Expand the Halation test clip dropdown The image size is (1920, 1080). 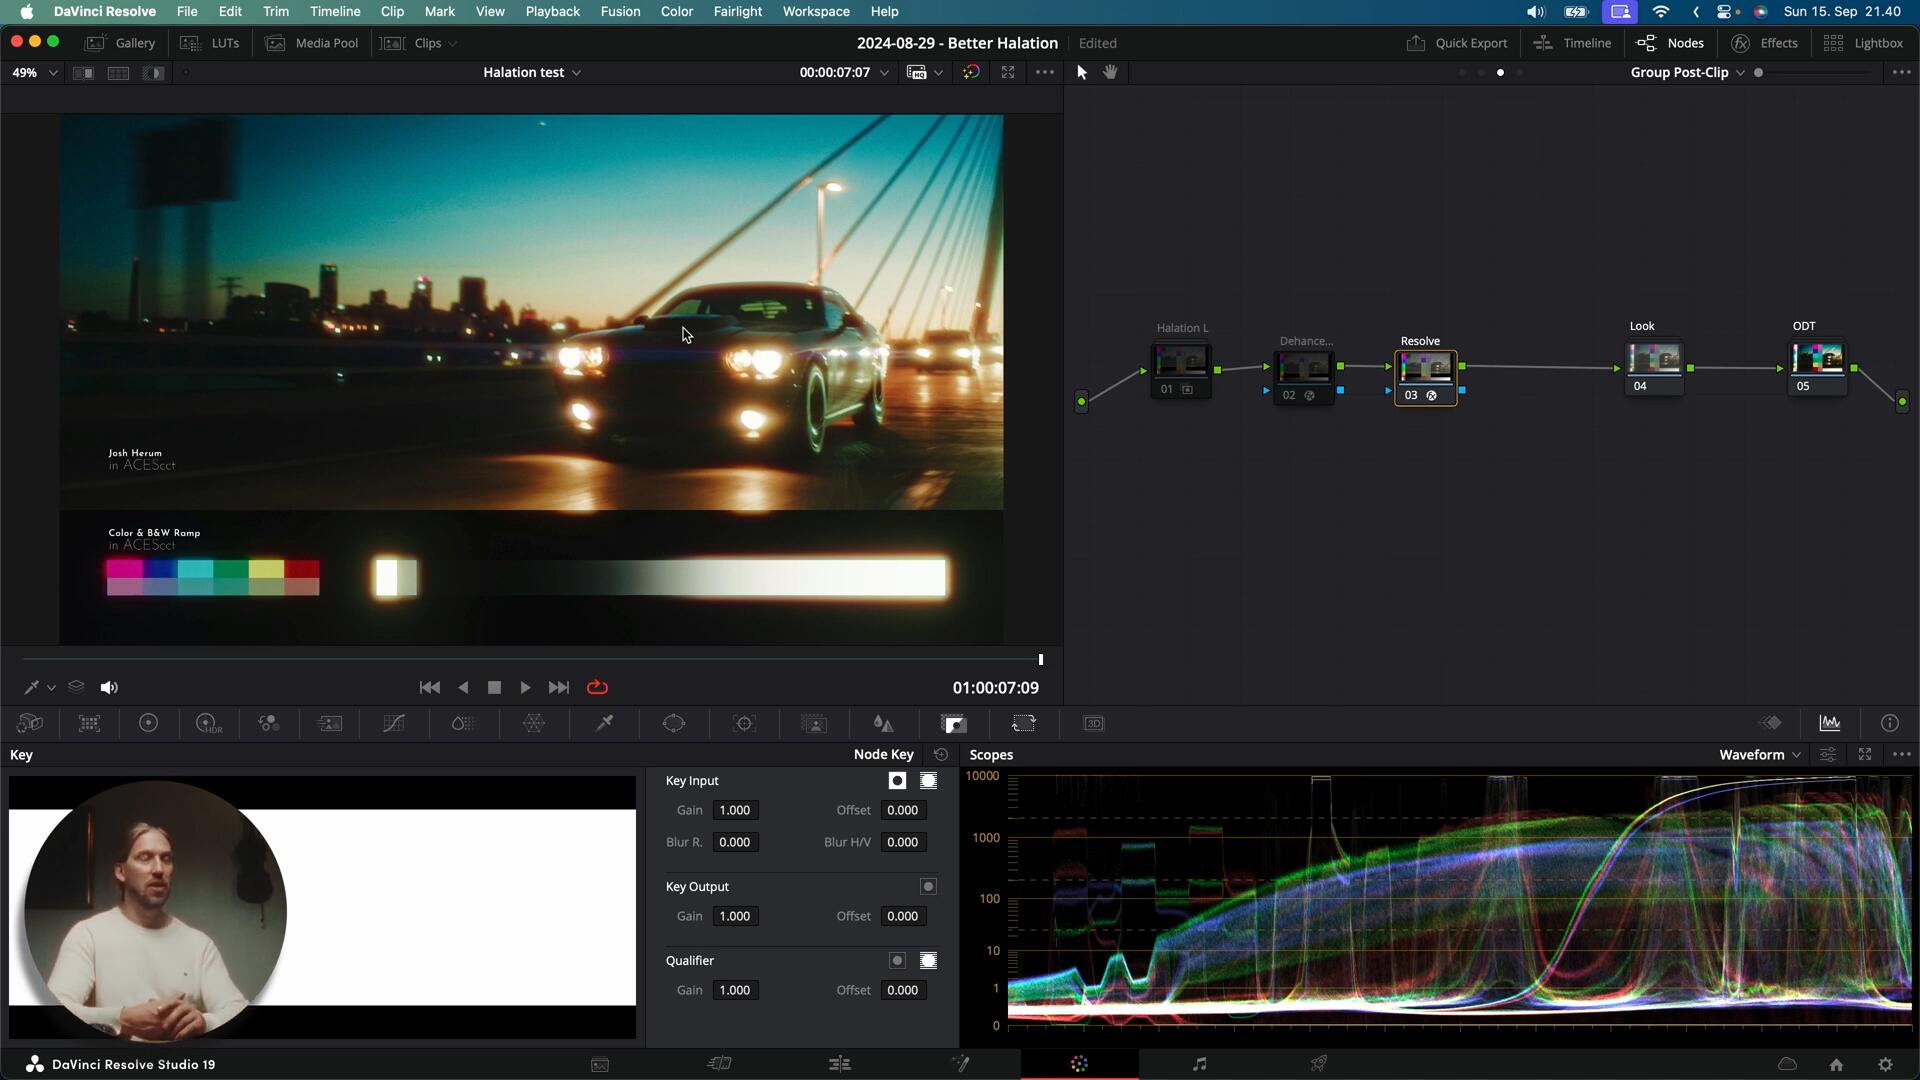pyautogui.click(x=576, y=73)
